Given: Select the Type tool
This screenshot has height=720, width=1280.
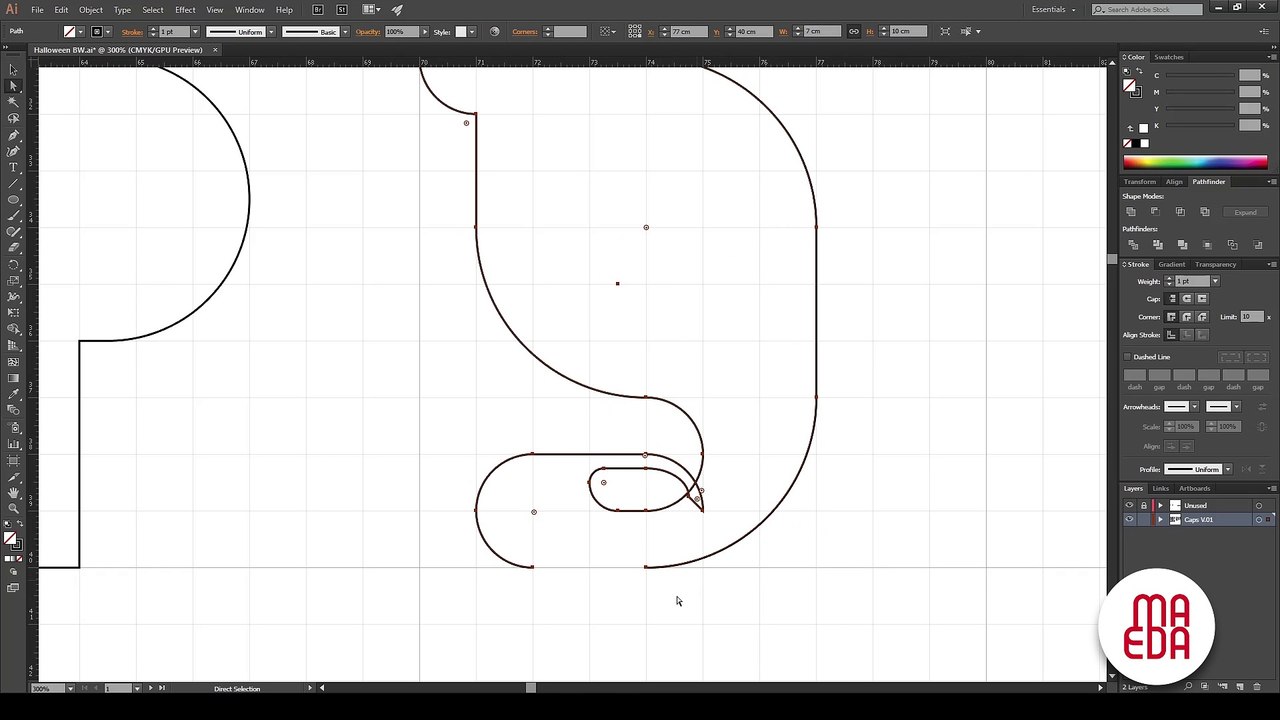Looking at the screenshot, I should point(13,167).
